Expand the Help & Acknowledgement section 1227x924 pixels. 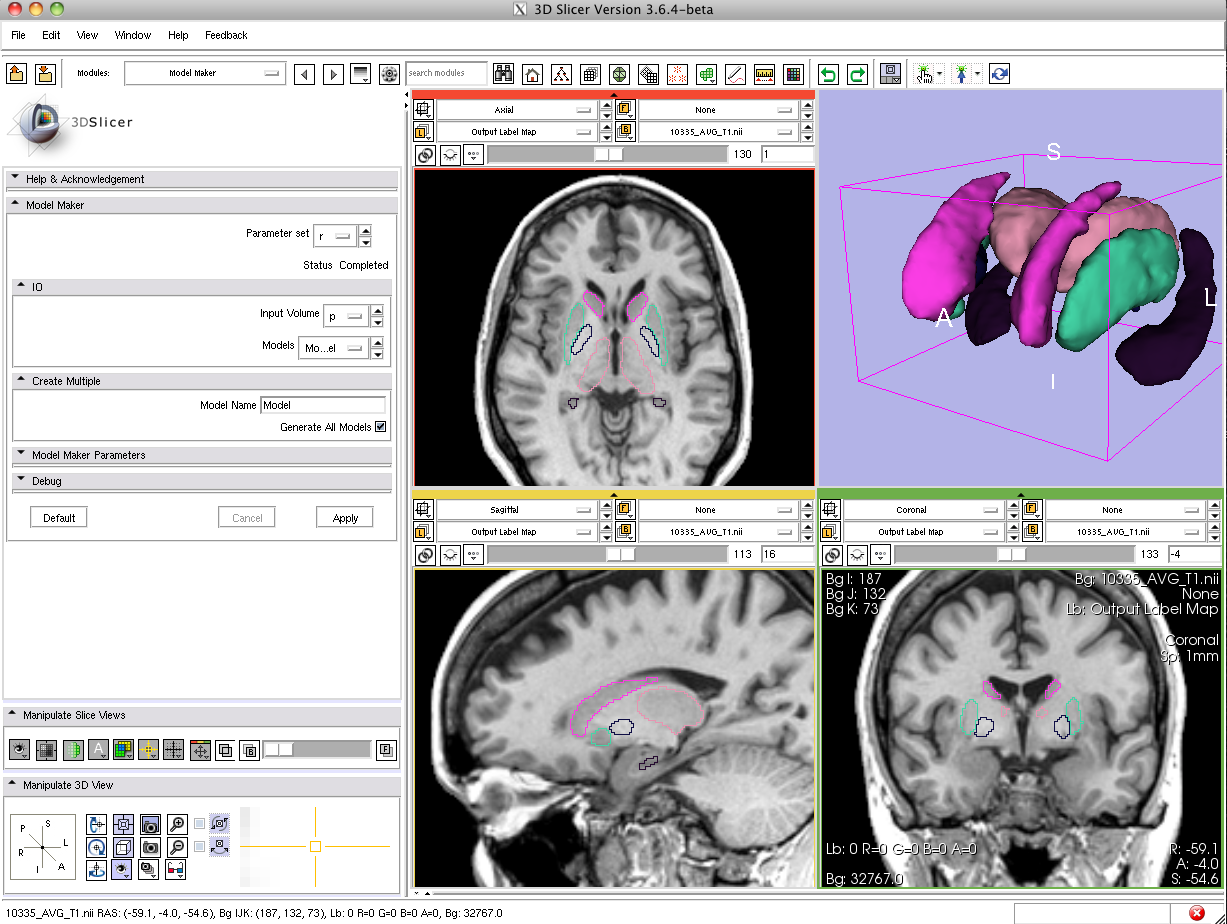click(x=202, y=179)
